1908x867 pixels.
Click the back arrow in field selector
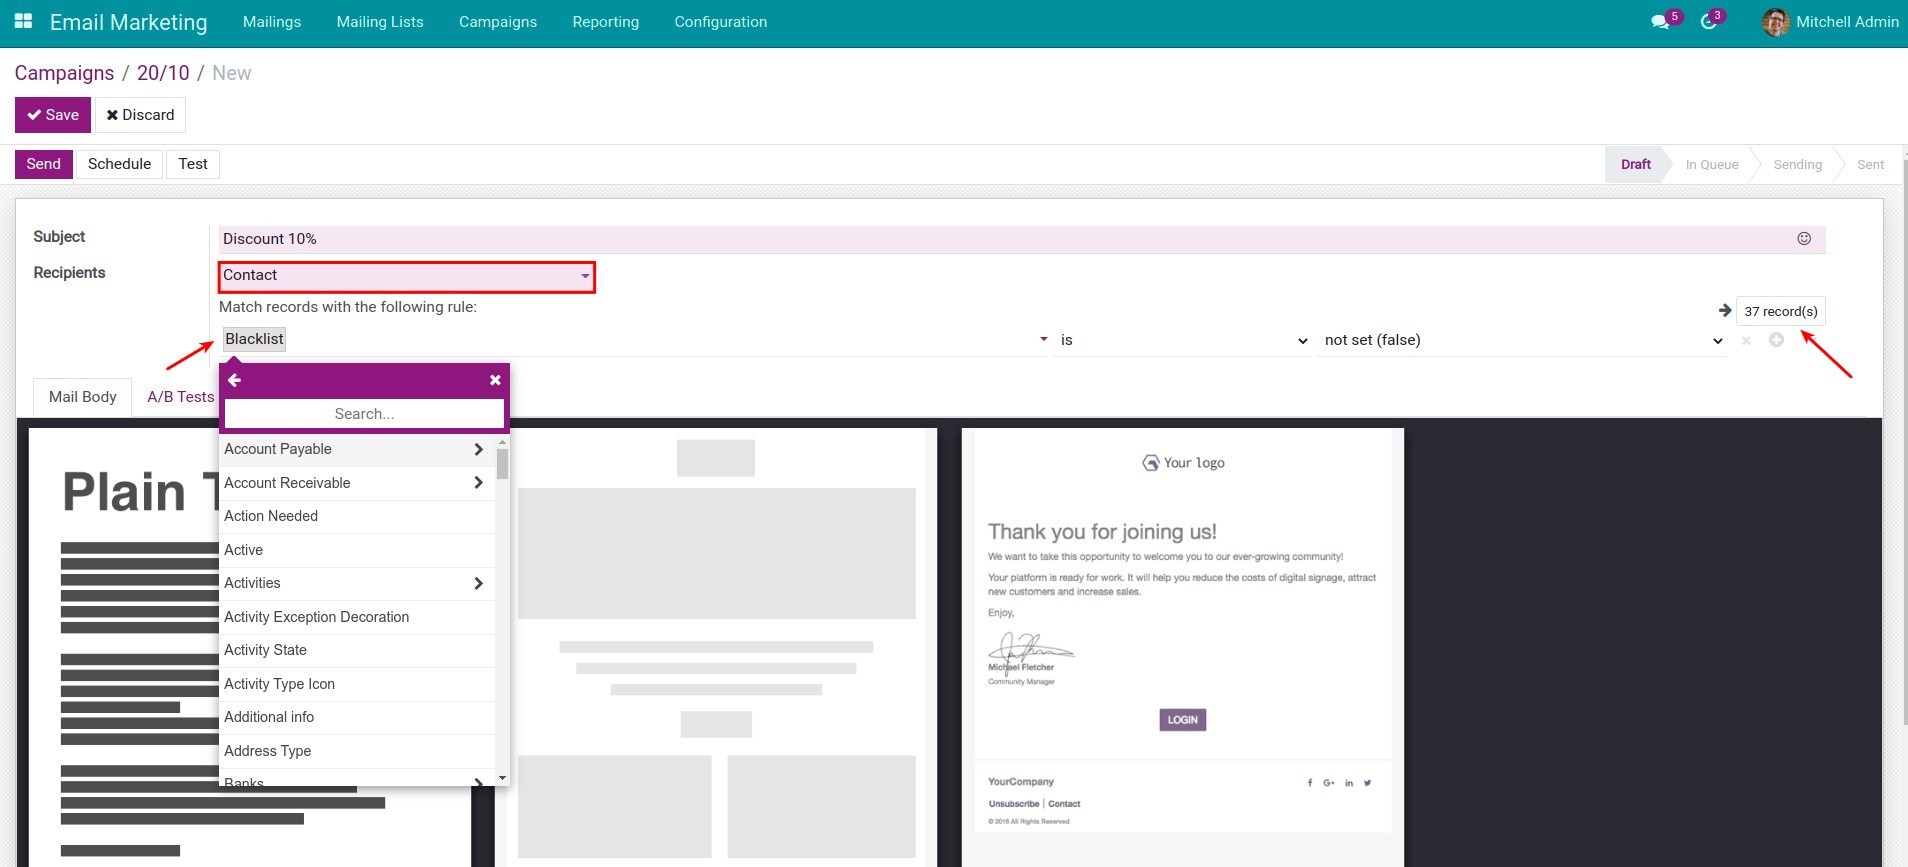(x=235, y=380)
